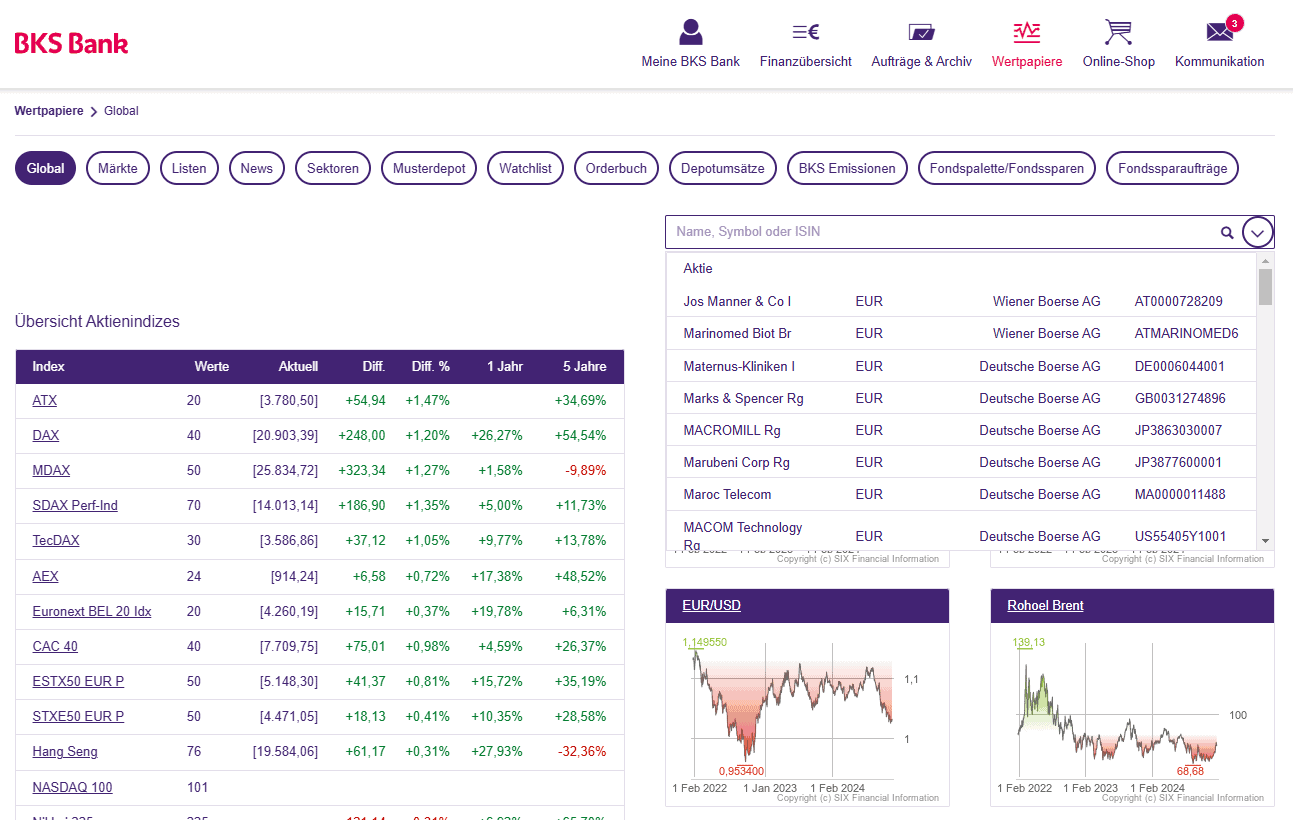1293x820 pixels.
Task: Open the Musterdepot tab
Action: [429, 168]
